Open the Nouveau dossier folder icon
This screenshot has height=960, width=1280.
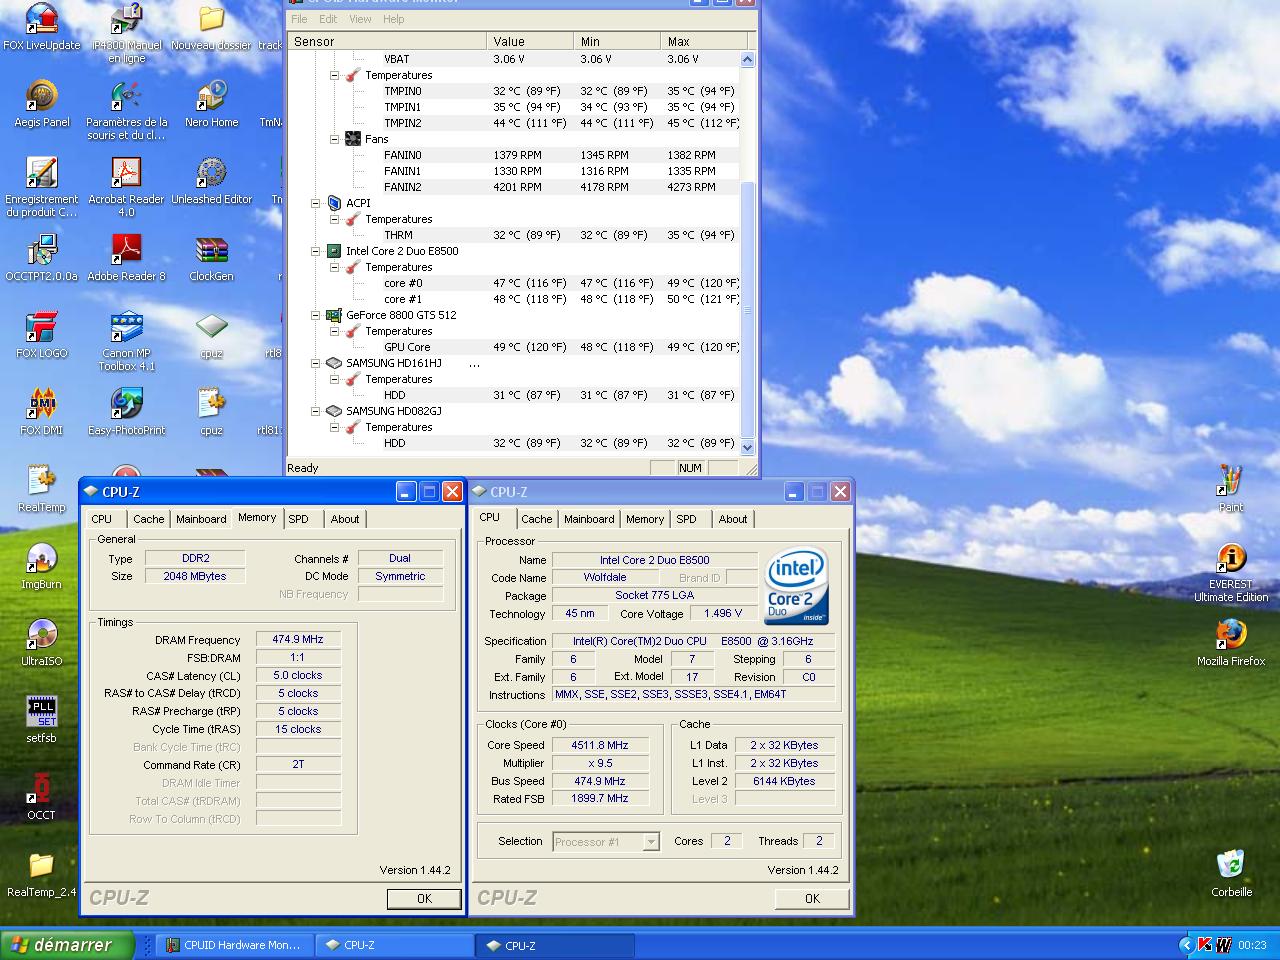click(x=211, y=27)
